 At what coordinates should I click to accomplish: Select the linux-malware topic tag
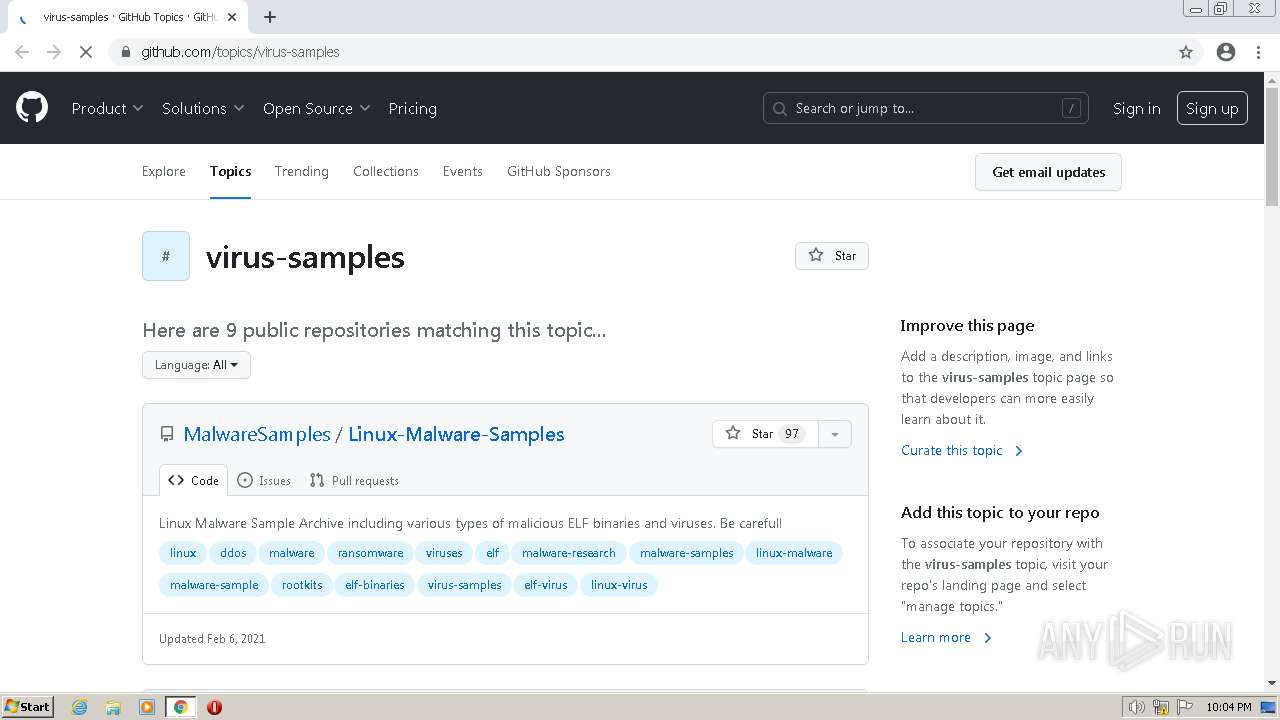794,553
